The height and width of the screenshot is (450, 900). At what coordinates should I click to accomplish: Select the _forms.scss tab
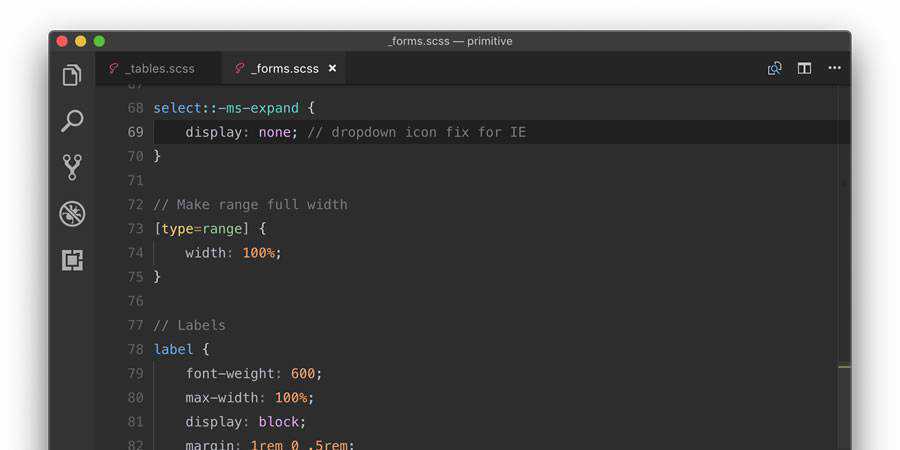point(285,69)
